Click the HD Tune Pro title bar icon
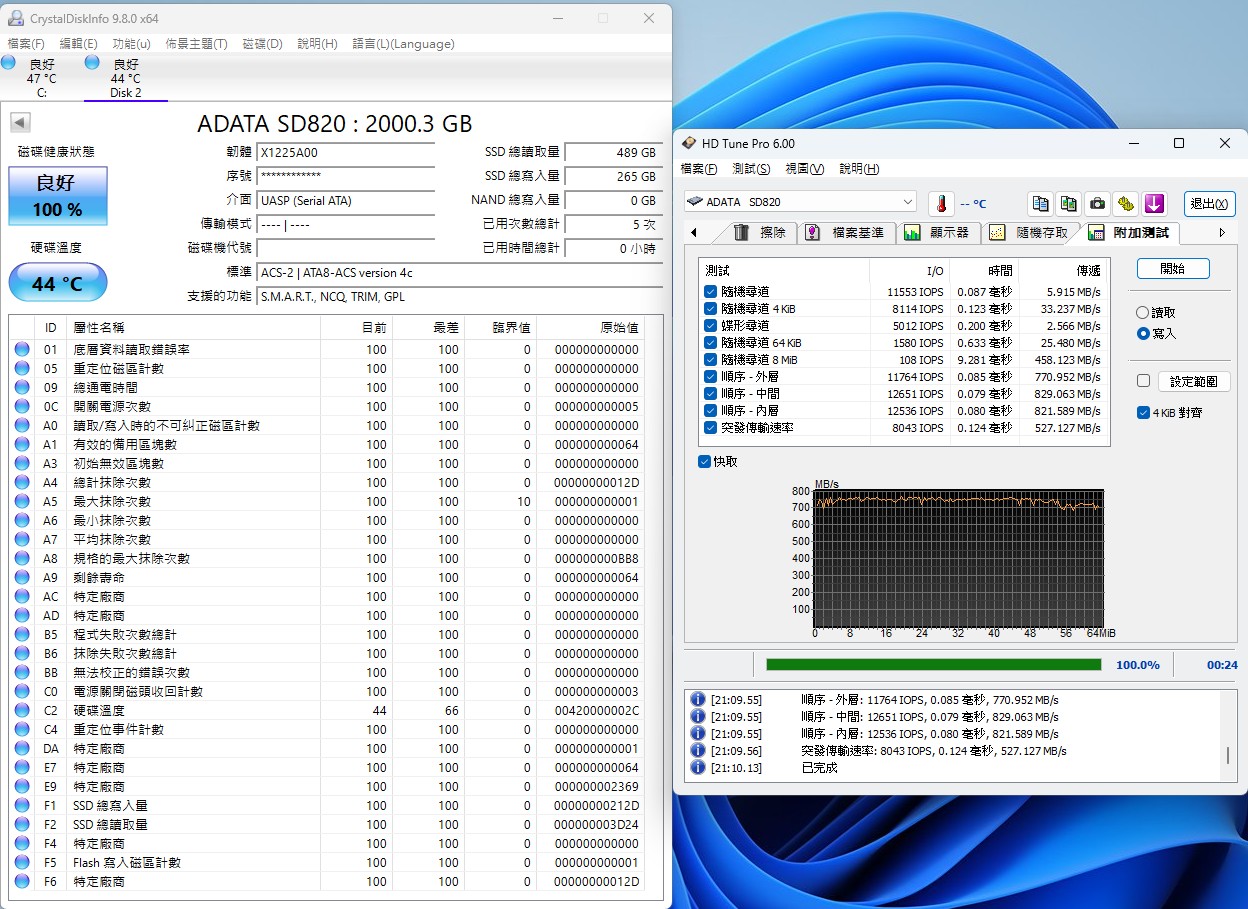The height and width of the screenshot is (909, 1248). (x=689, y=143)
